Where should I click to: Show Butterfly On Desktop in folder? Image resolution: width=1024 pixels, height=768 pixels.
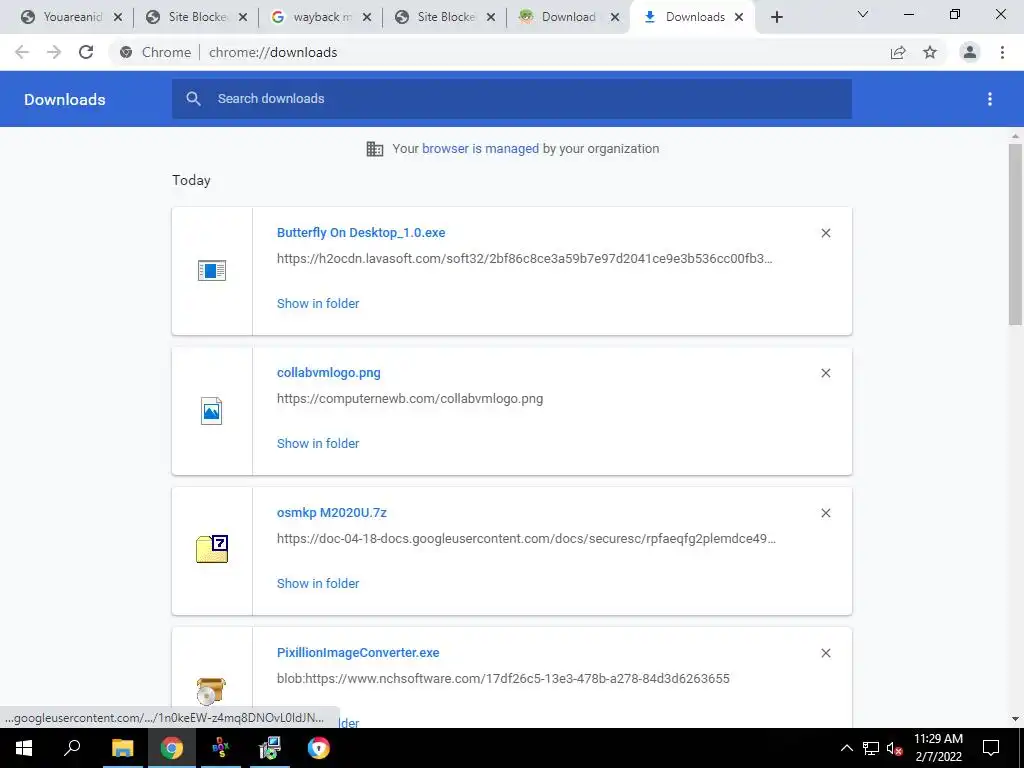pos(318,303)
